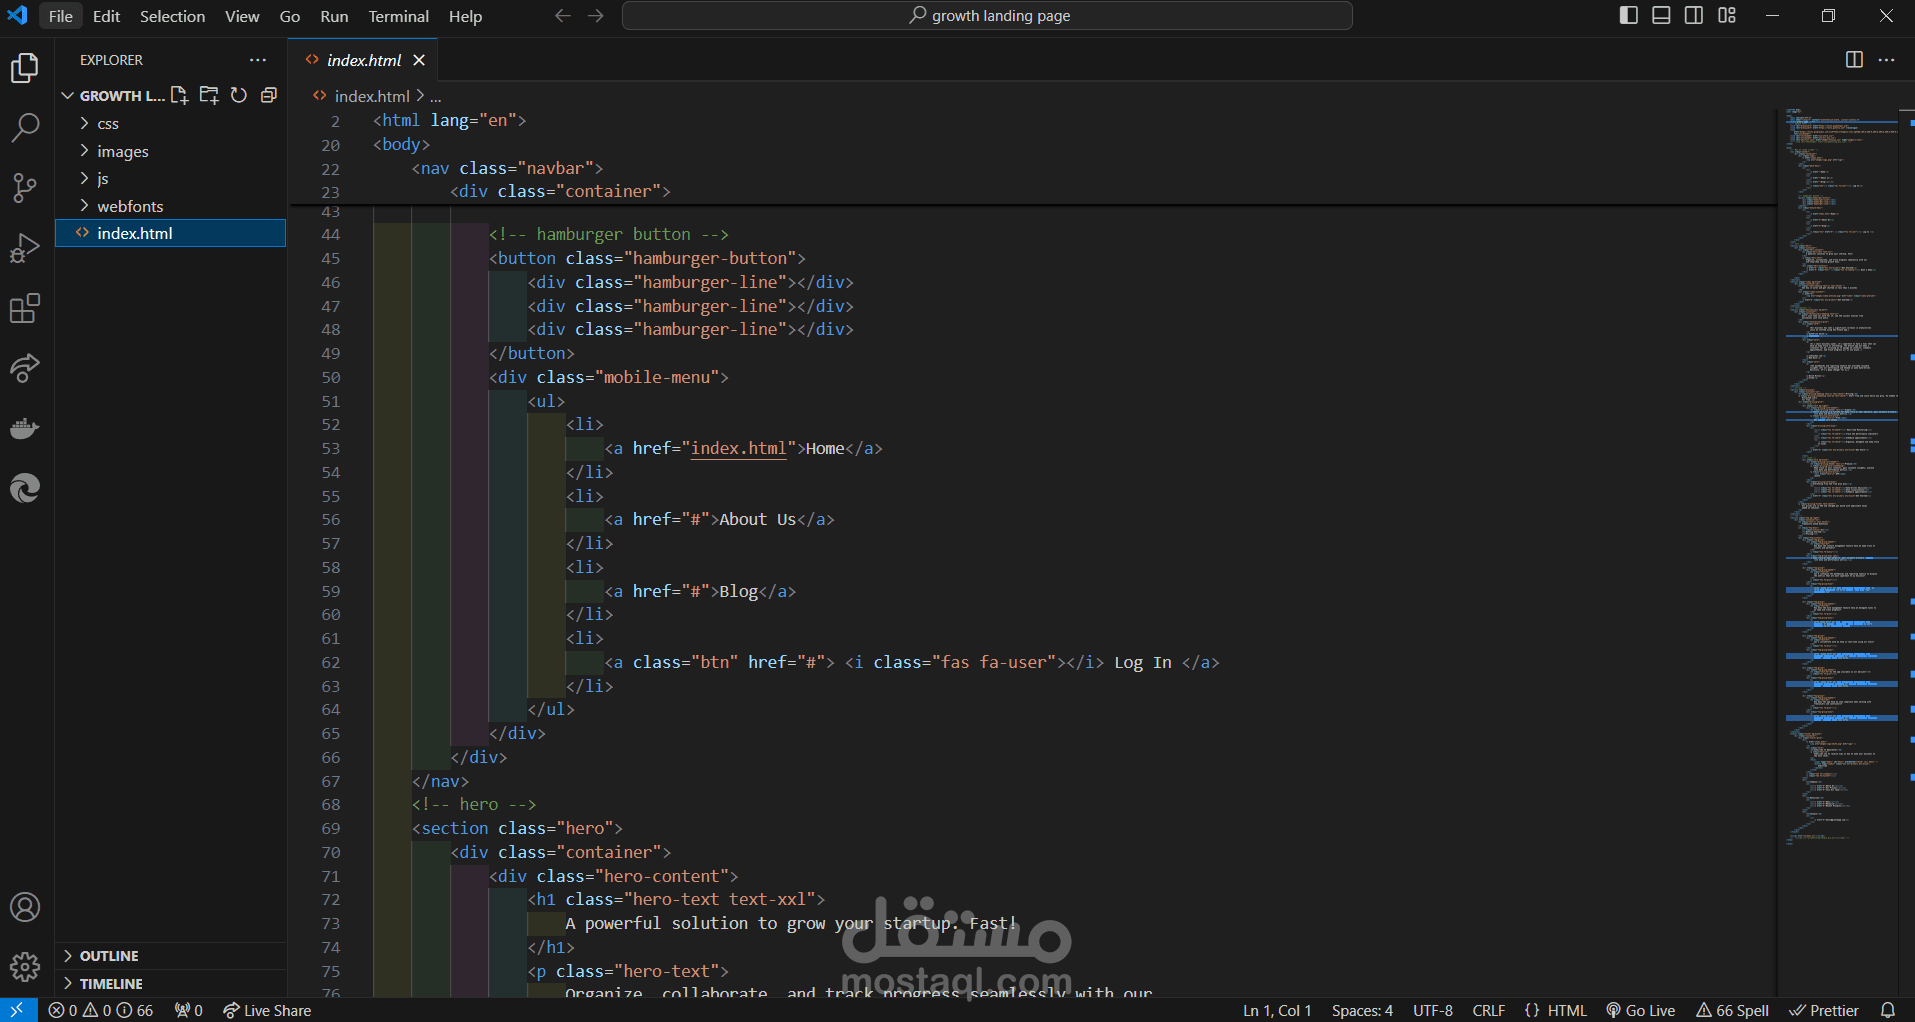Screen dimensions: 1915x1022
Task: Change indentation via Spaces: 4
Action: [x=1362, y=1010]
